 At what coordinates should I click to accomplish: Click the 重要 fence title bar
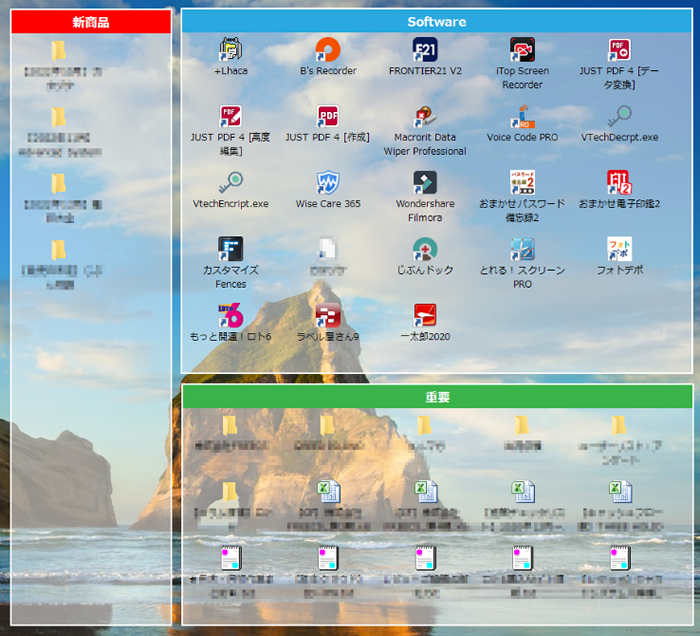(437, 397)
